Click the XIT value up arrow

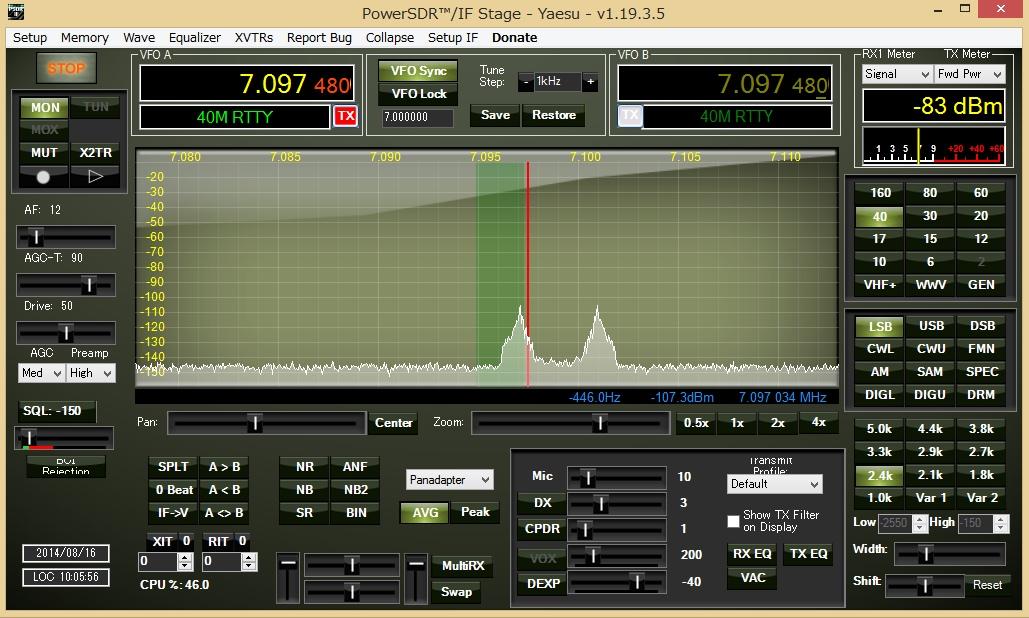click(x=186, y=558)
